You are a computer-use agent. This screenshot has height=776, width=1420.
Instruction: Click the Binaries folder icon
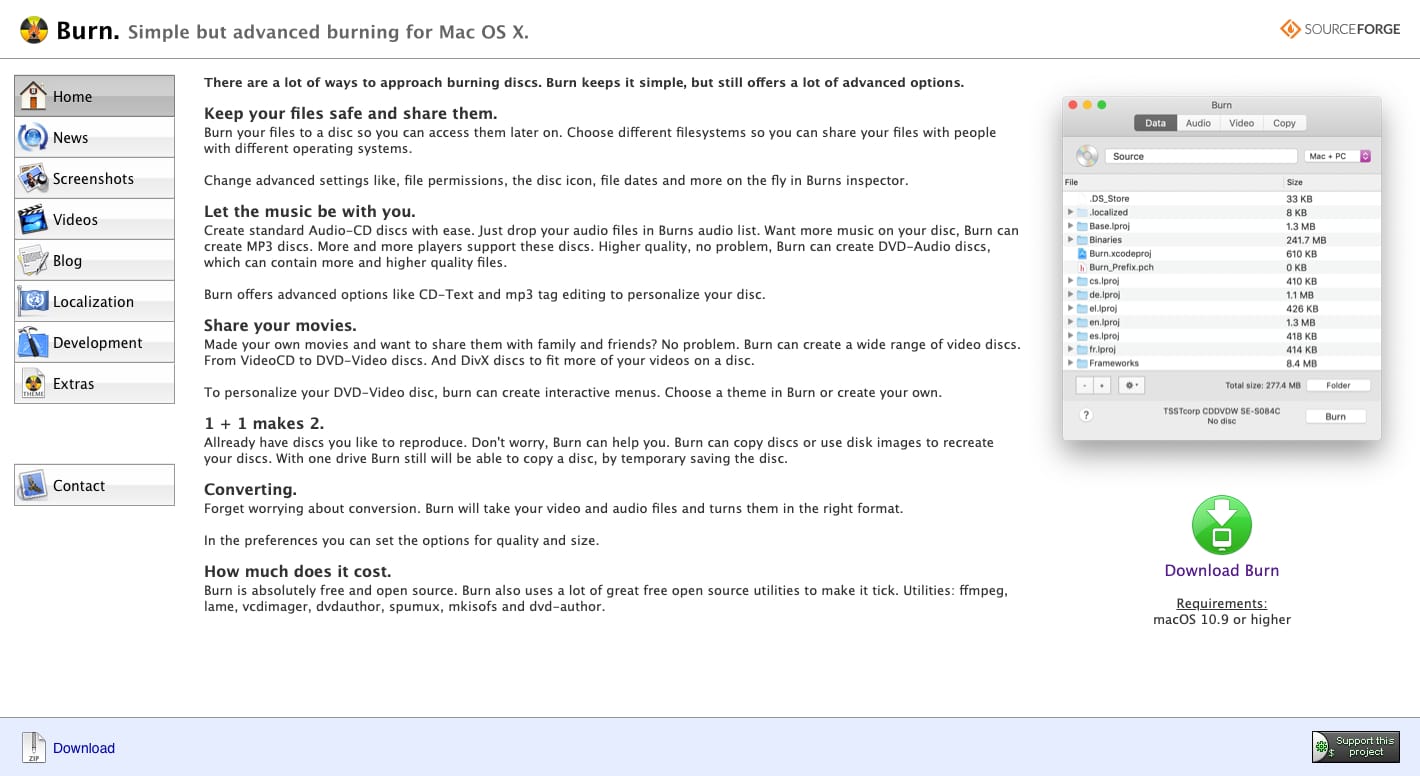1081,240
